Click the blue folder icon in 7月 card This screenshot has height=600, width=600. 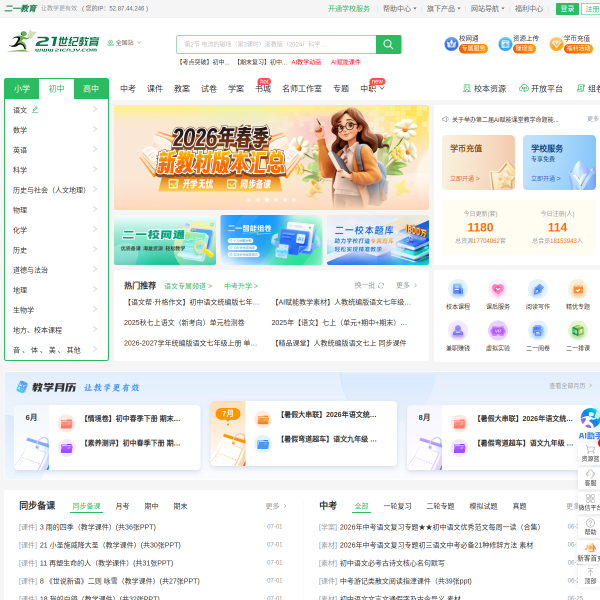[263, 444]
